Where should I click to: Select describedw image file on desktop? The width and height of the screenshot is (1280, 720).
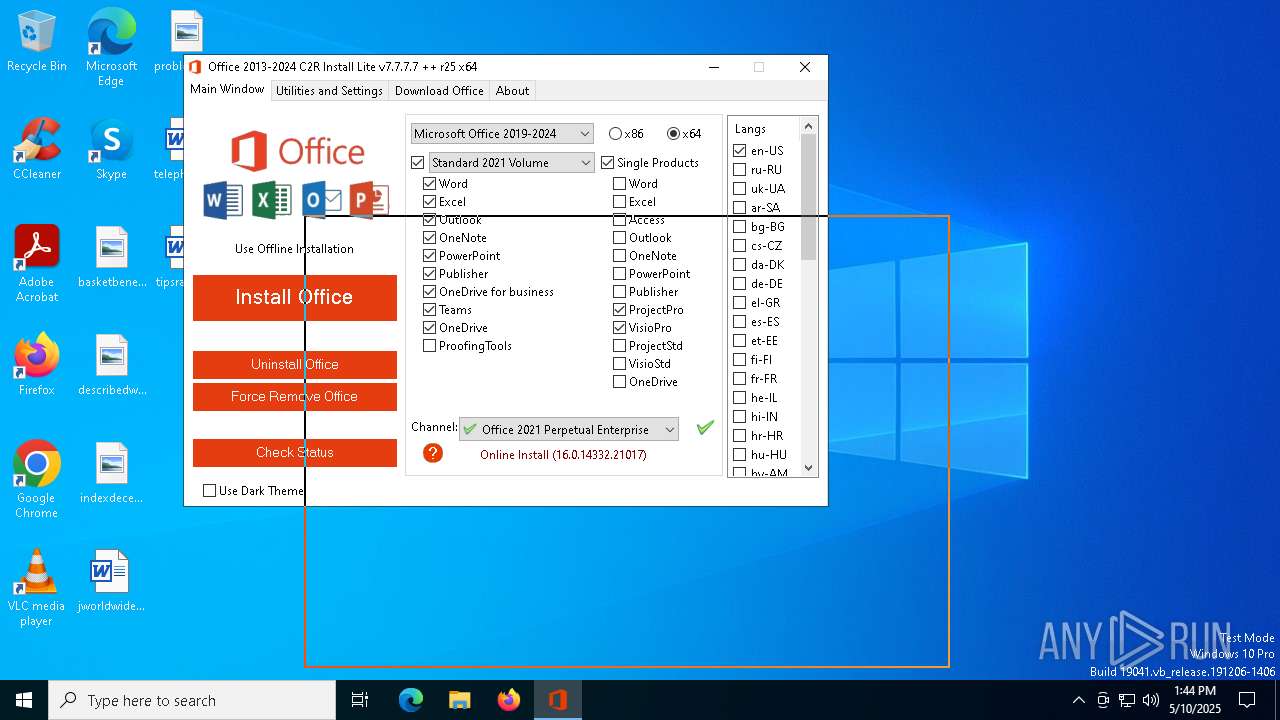coord(112,365)
